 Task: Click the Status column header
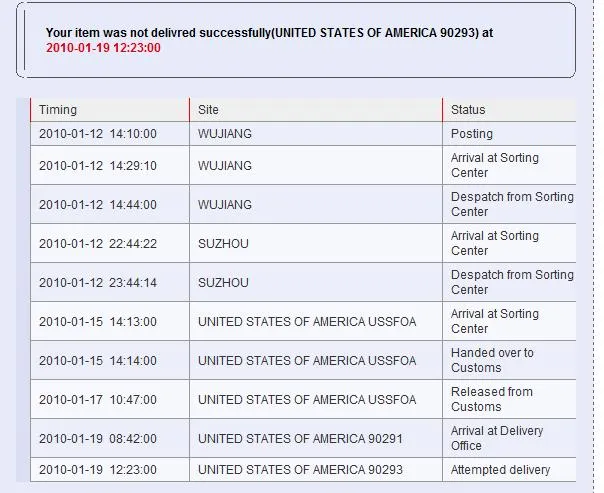[468, 110]
